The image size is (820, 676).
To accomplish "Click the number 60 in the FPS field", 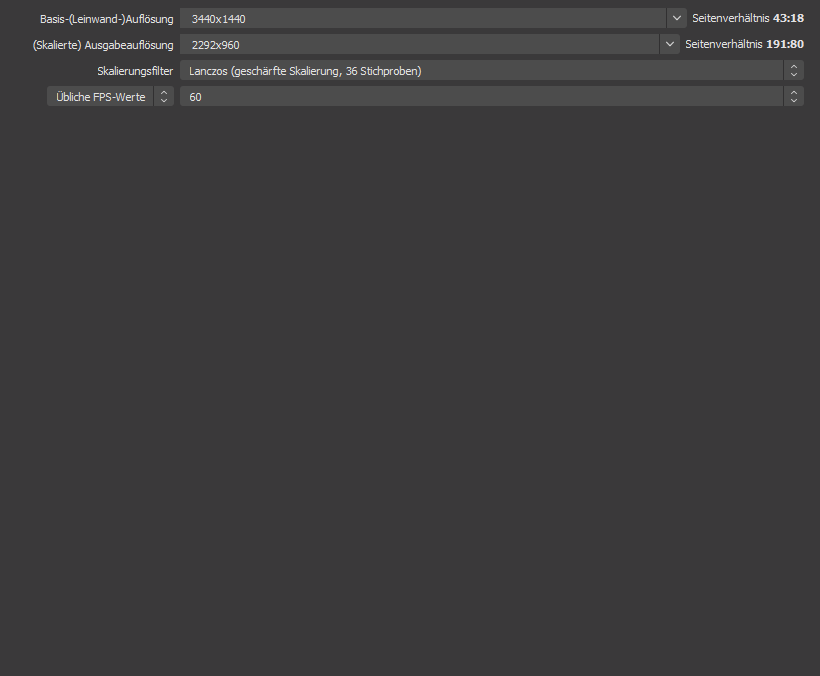I will coord(195,97).
